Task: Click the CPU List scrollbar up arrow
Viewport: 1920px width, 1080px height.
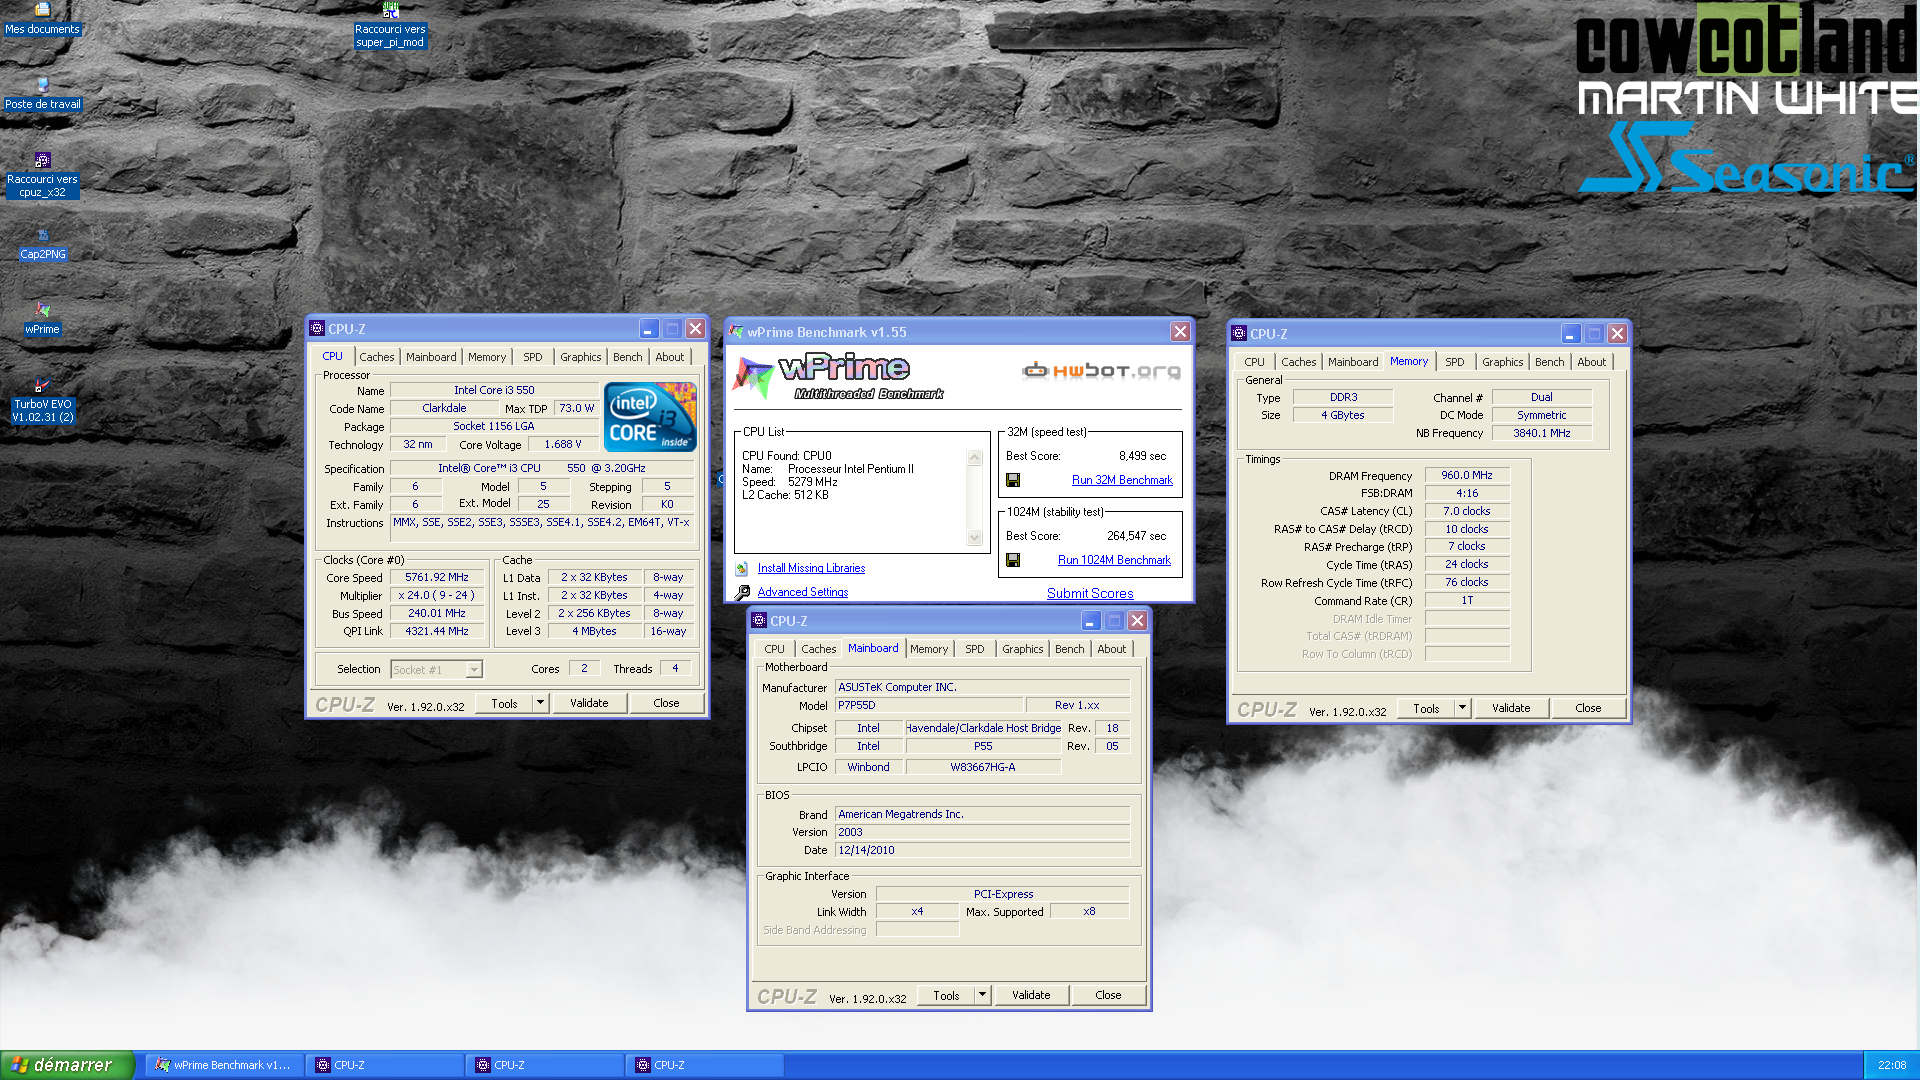Action: pyautogui.click(x=975, y=458)
